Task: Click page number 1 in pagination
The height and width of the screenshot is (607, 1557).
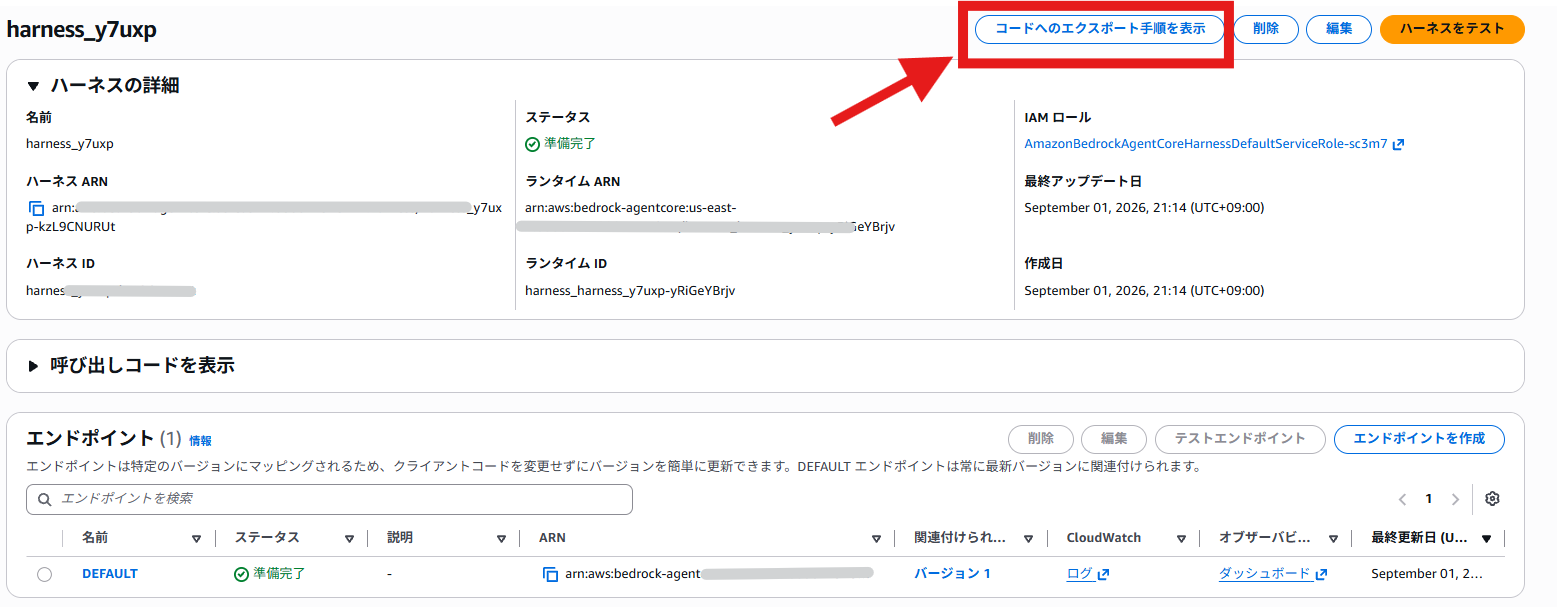Action: [x=1429, y=499]
